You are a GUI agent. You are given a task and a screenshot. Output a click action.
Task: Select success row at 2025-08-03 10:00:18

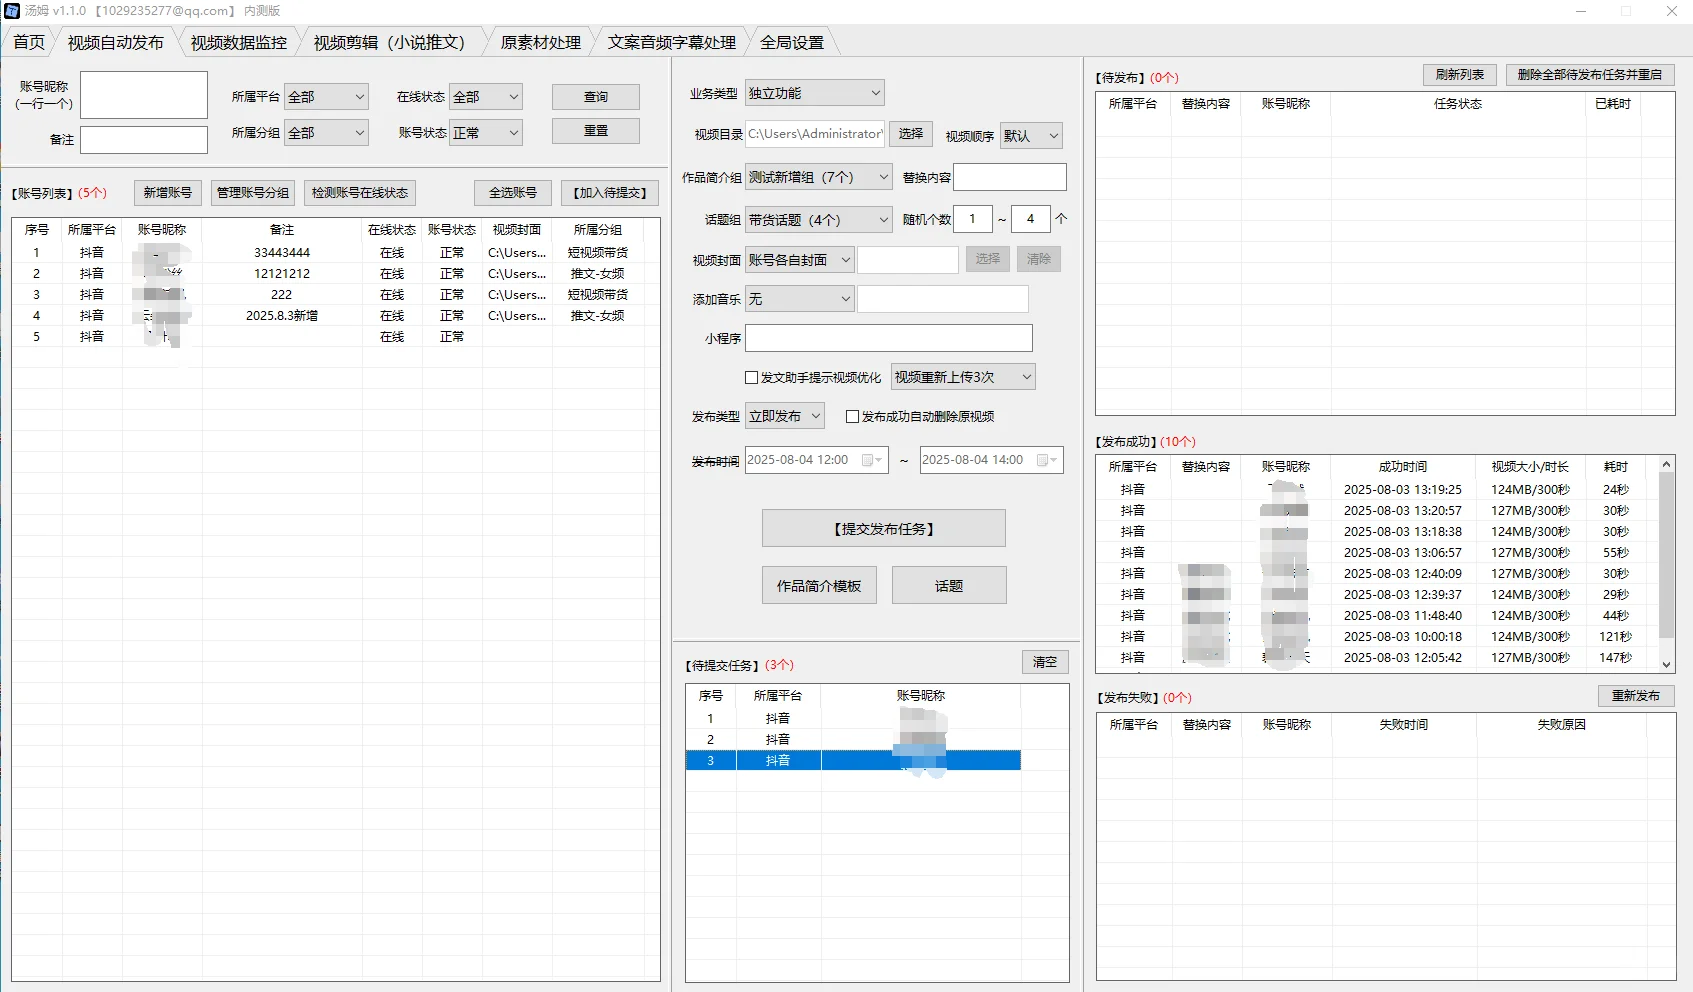point(1377,637)
